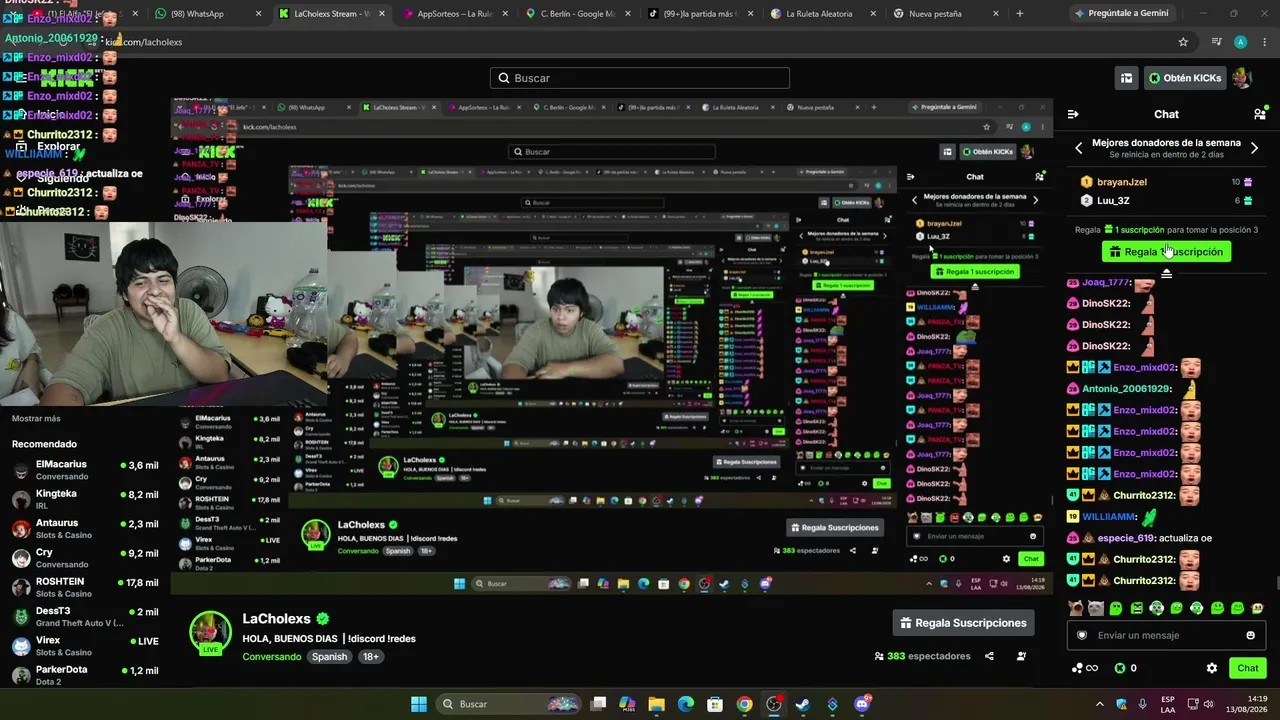1280x720 pixels.
Task: Collapse the chat panel with the arrow icon
Action: [x=1073, y=114]
